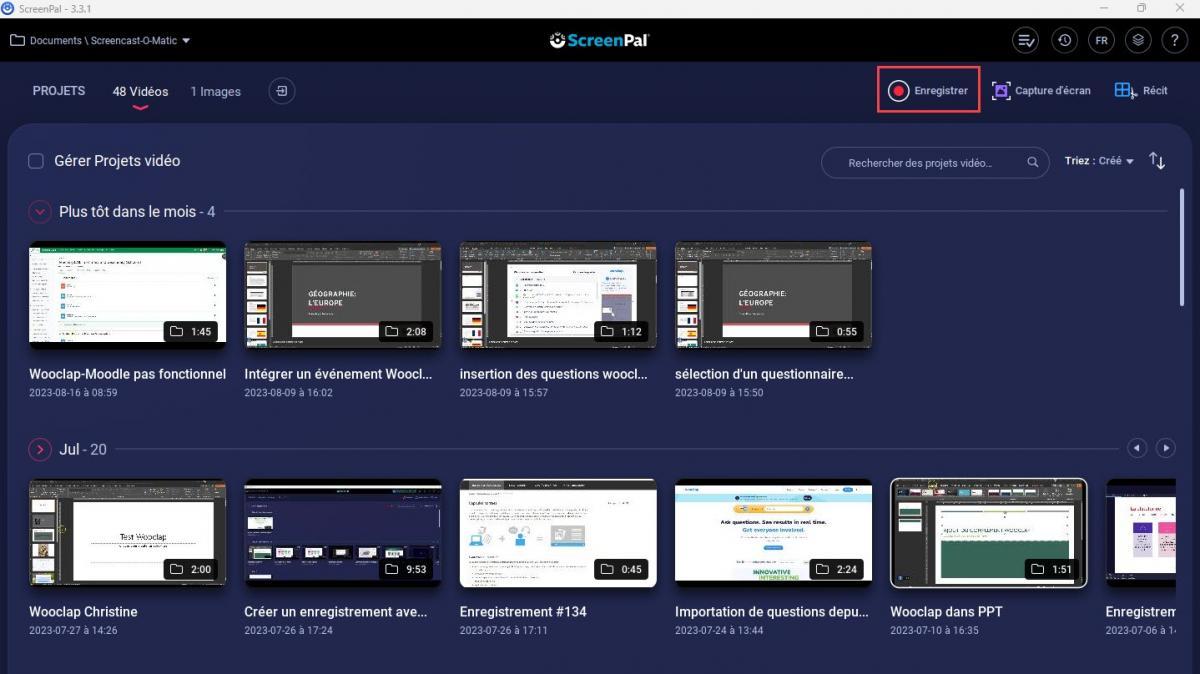1200x674 pixels.
Task: Click the date 2023-07-27 à 14:26
Action: pyautogui.click(x=73, y=630)
